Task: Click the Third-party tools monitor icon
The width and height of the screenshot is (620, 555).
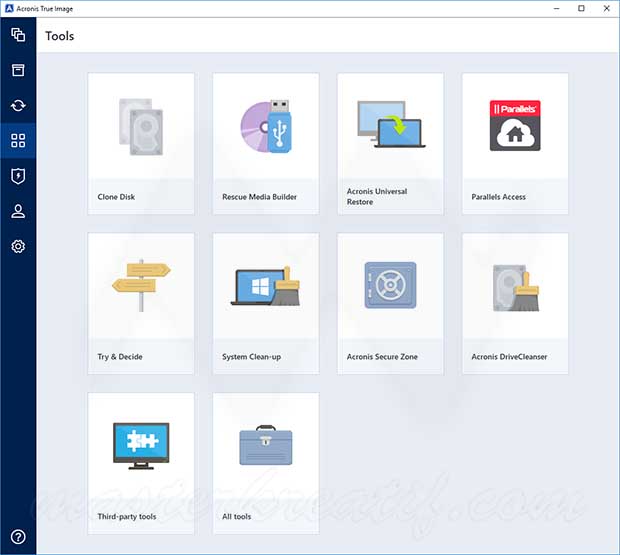Action: (141, 446)
